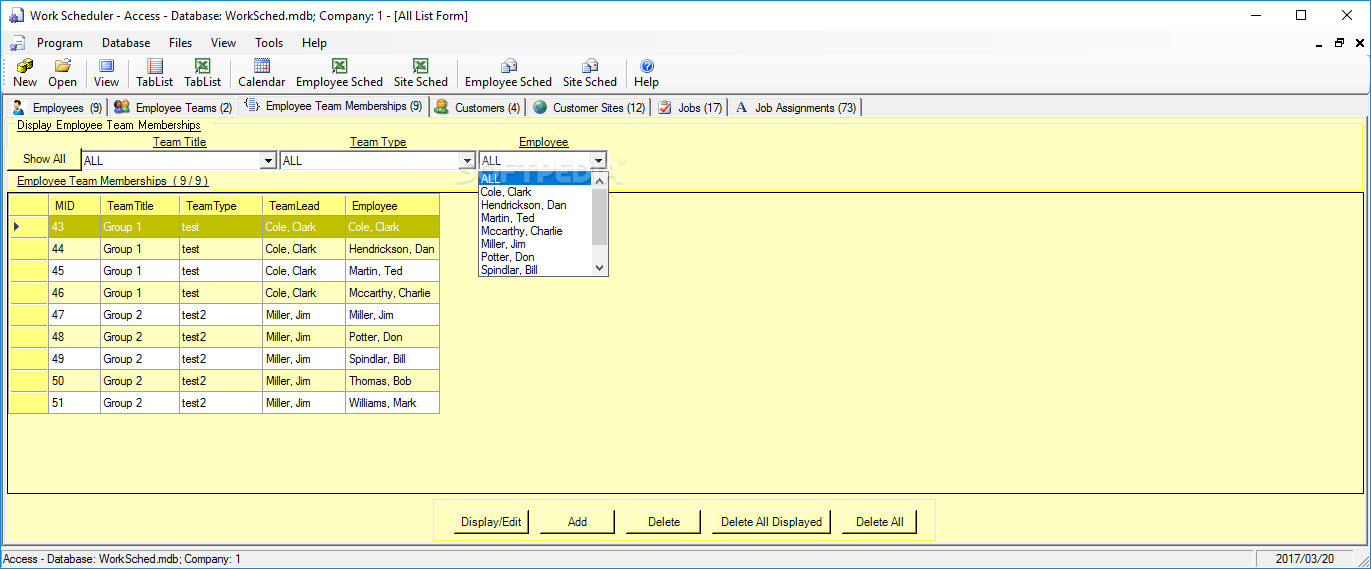Click the Excel-style TabList toolbar icon
The image size is (1371, 569).
coord(202,73)
